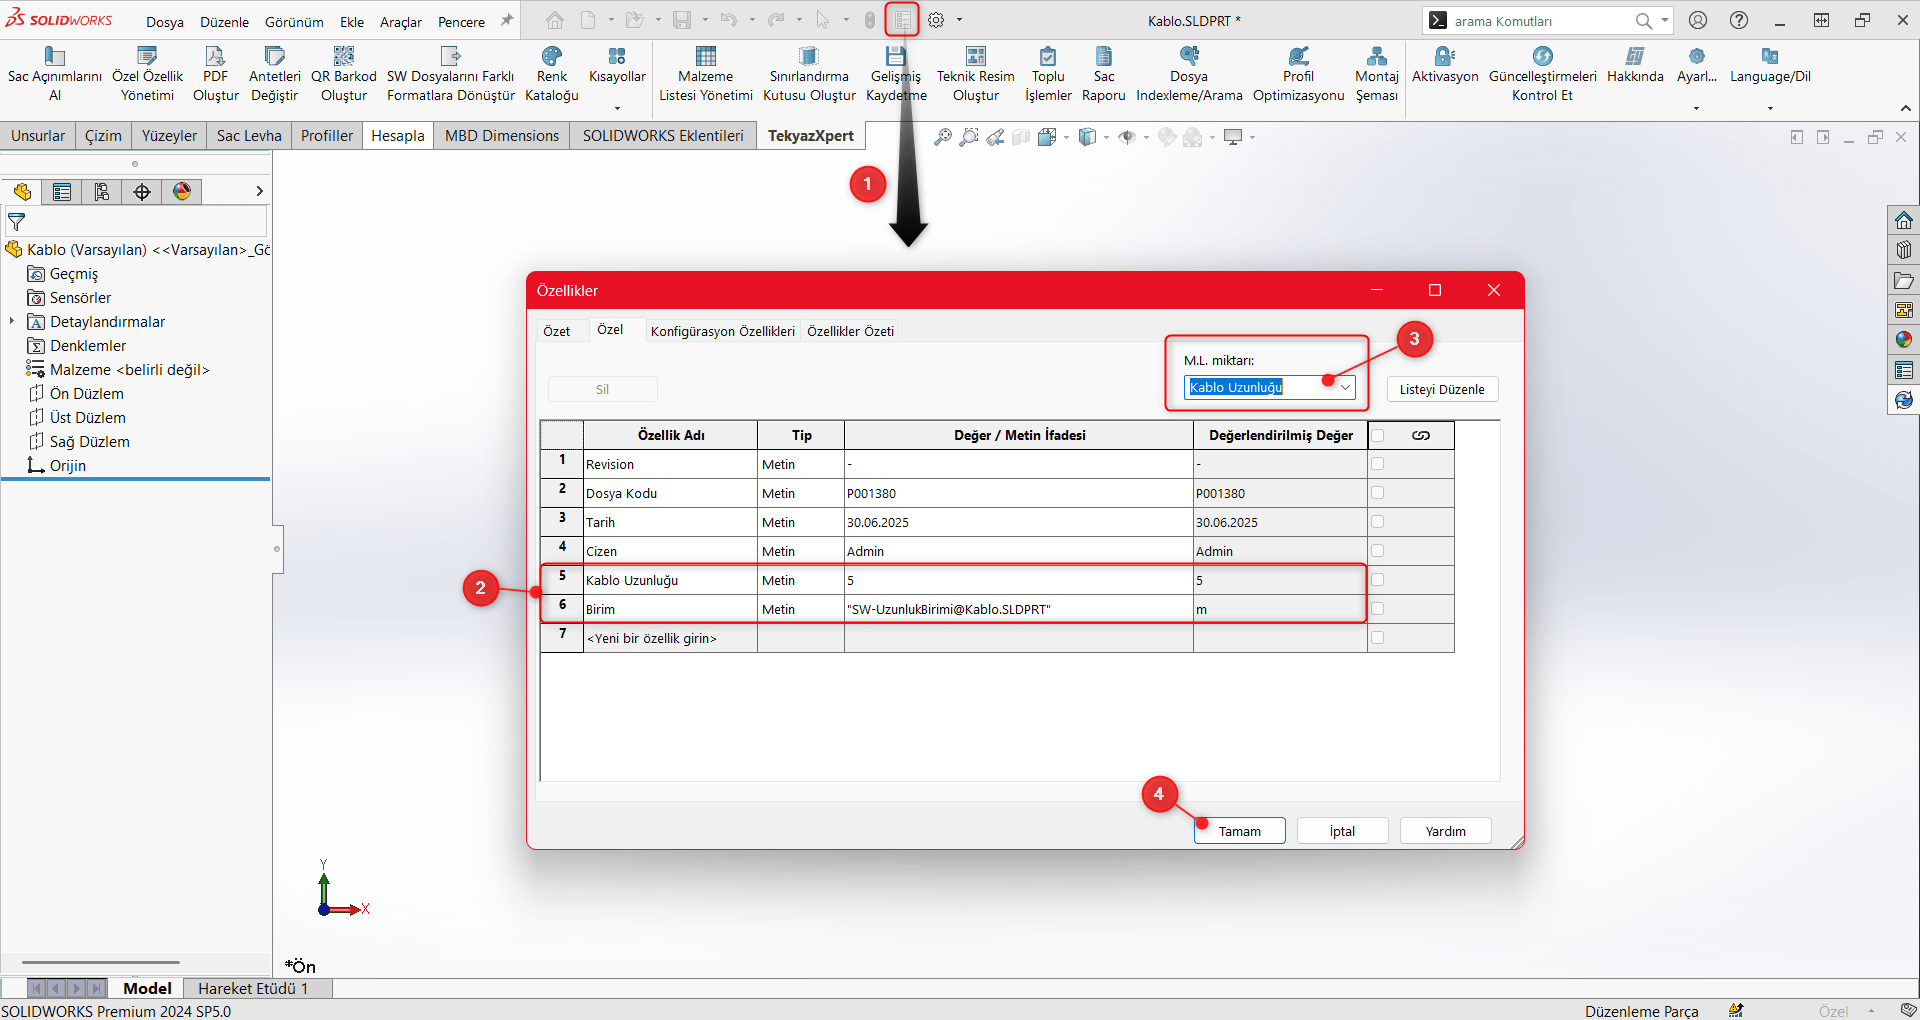Toggle the header checkbox in properties table
1920x1020 pixels.
tap(1378, 435)
